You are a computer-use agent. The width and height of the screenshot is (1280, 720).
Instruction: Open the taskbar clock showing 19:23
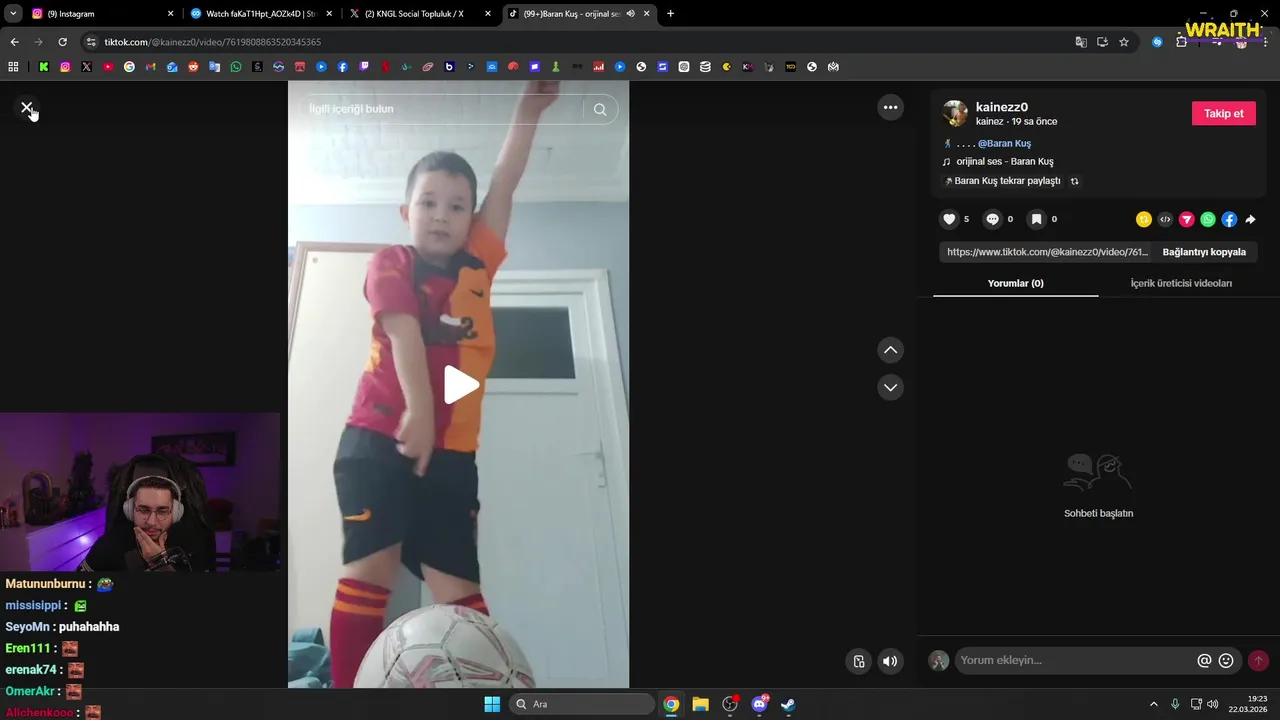click(x=1249, y=704)
